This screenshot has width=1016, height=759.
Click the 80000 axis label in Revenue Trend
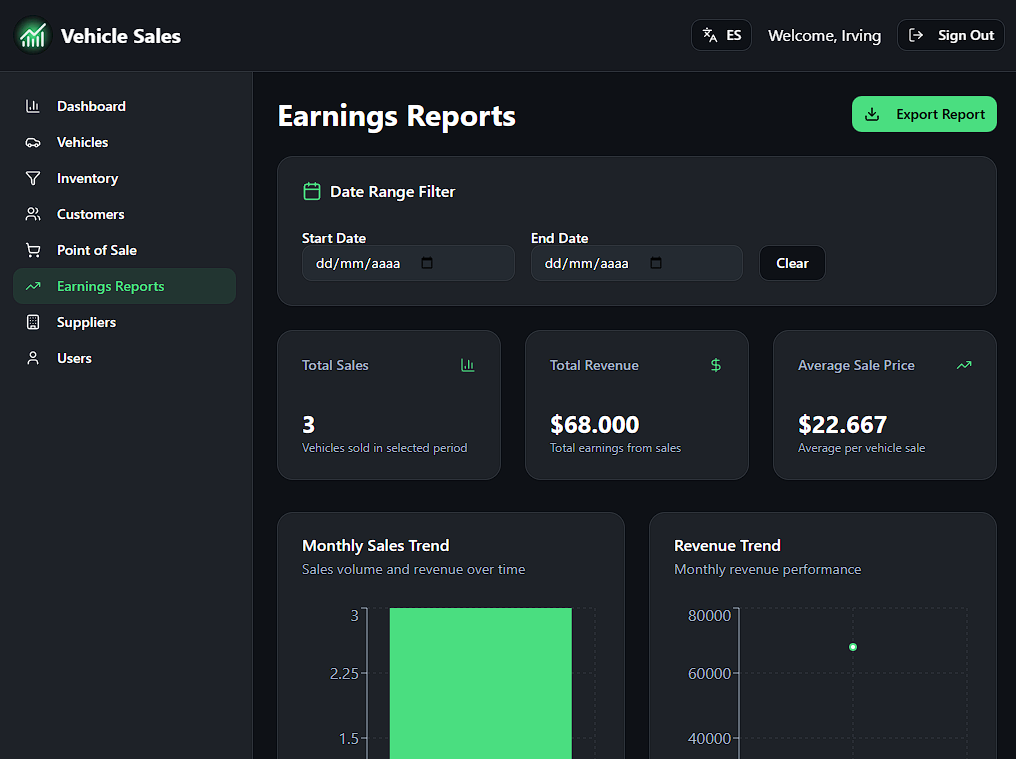tap(709, 616)
